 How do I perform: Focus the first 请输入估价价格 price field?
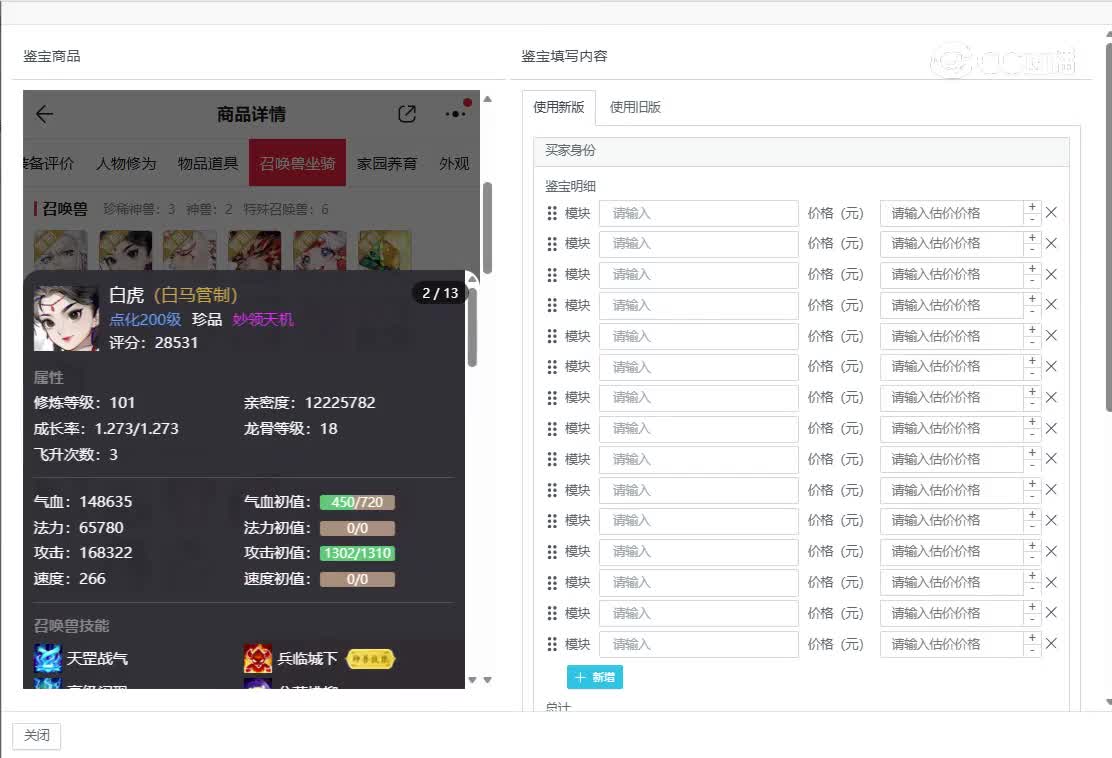[952, 213]
